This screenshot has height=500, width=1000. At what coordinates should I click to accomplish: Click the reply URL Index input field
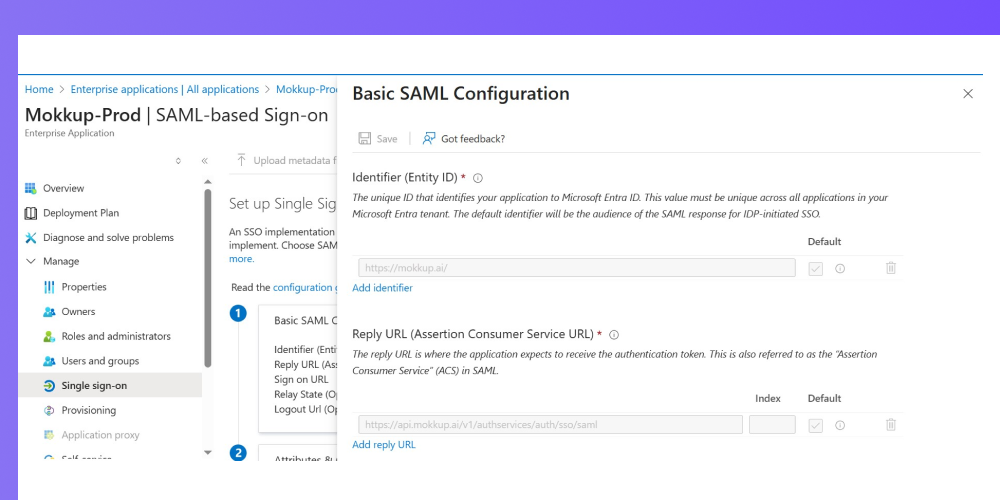point(772,425)
